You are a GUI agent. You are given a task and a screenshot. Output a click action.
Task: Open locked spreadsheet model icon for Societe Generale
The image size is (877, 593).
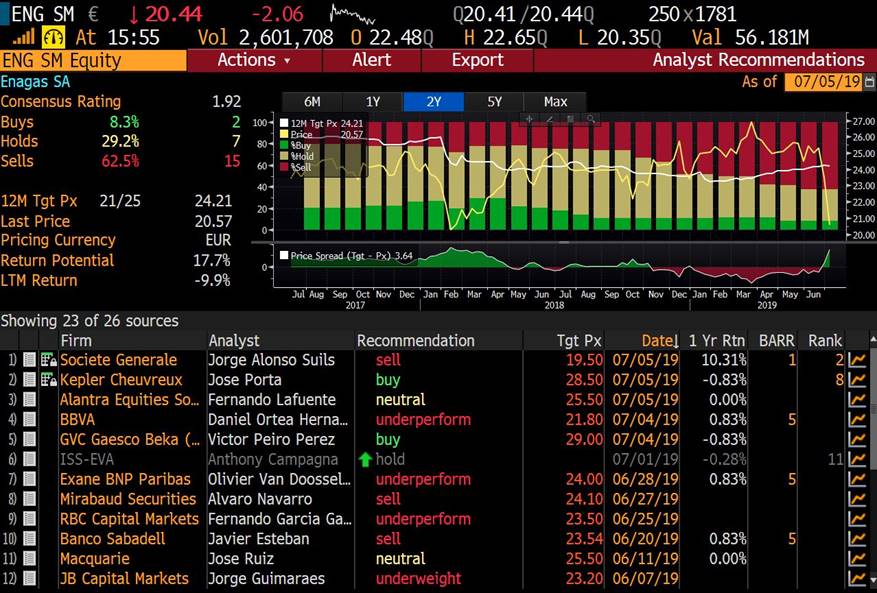click(49, 360)
